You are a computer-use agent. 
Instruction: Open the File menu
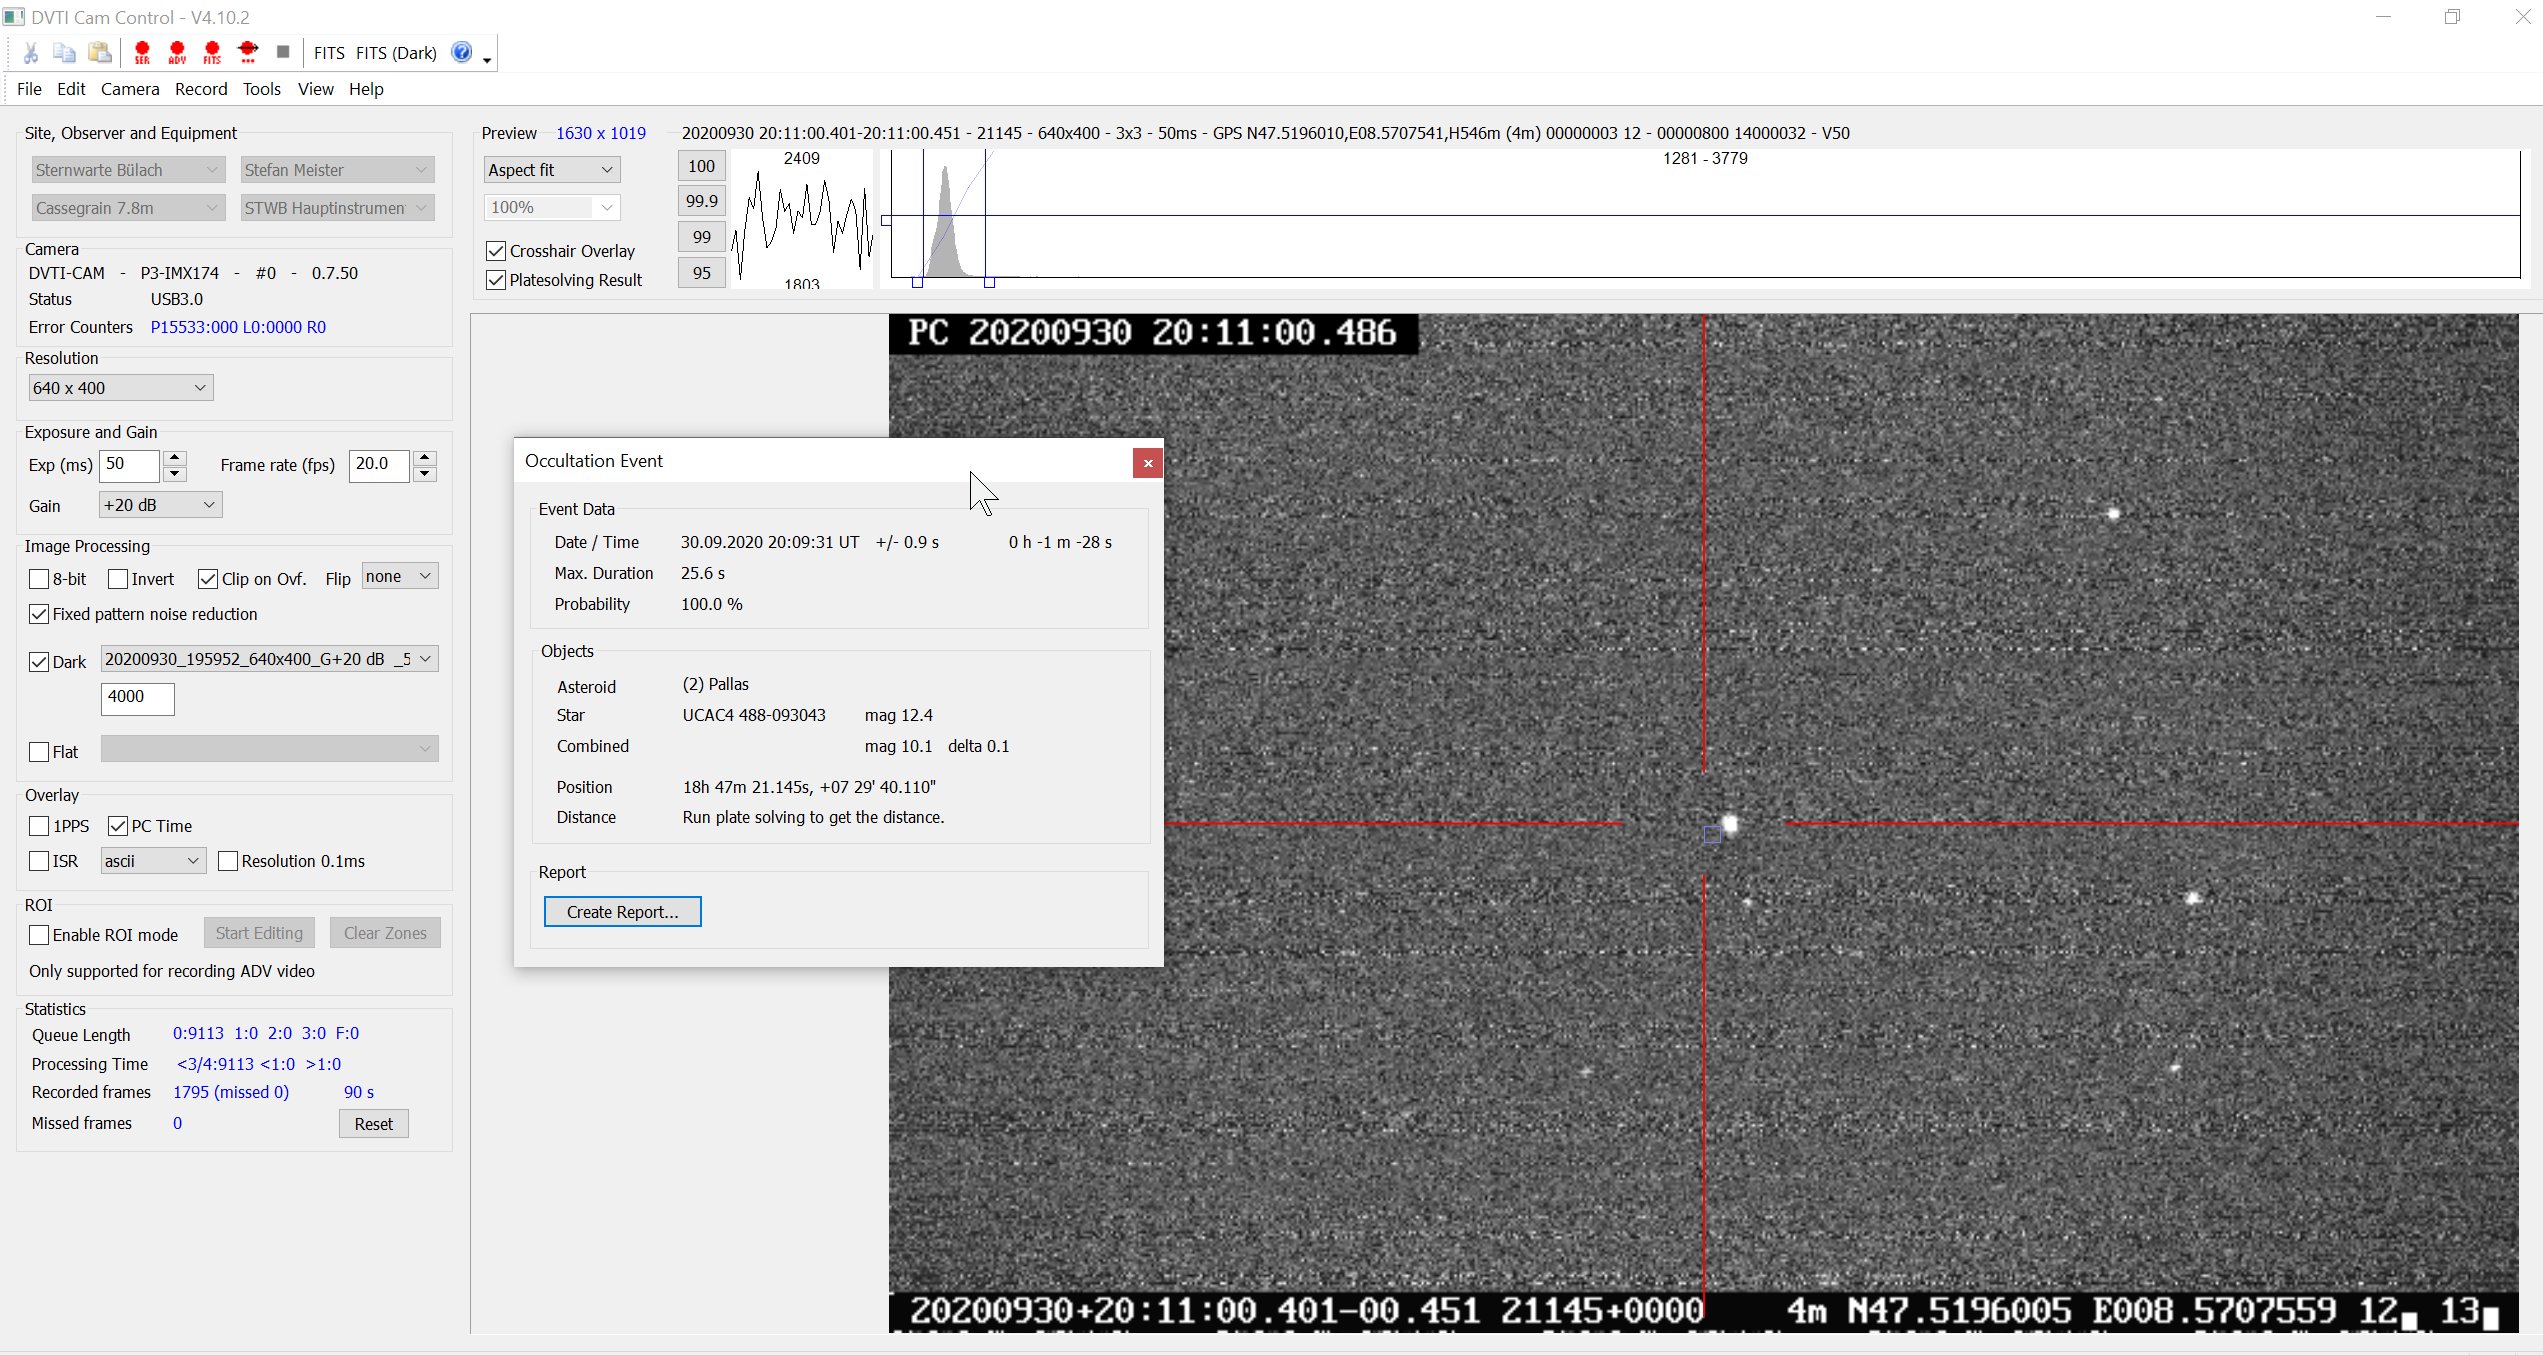coord(29,89)
